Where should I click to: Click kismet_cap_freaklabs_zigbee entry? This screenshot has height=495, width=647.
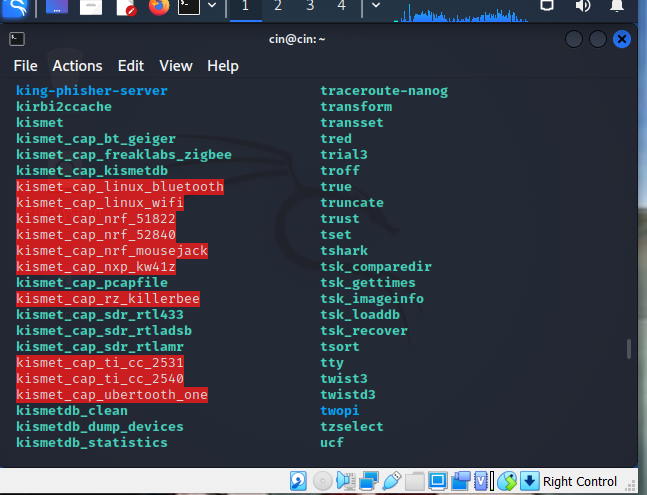coord(124,155)
